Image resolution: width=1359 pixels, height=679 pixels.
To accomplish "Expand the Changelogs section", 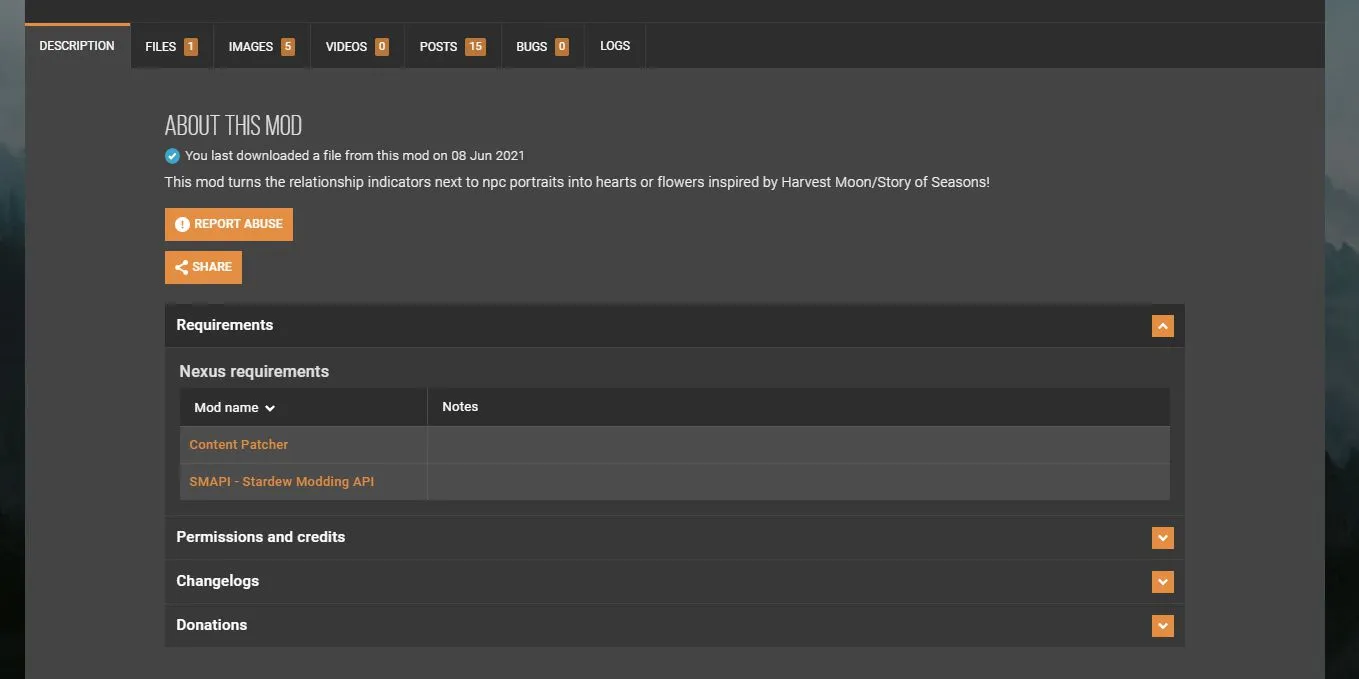I will tap(1162, 582).
